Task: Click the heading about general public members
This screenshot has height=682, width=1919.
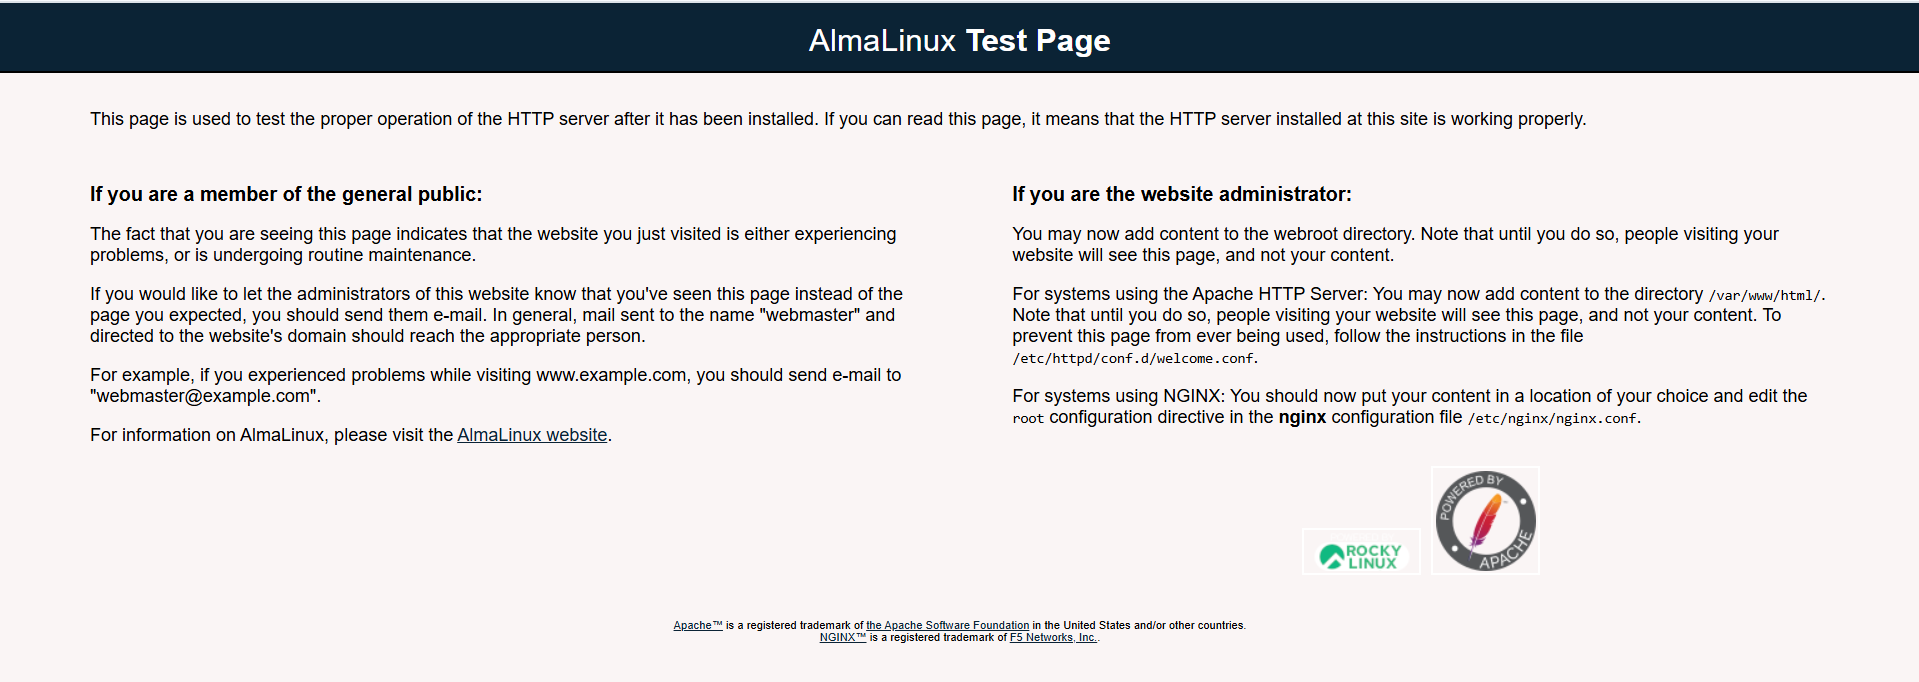Action: 286,194
